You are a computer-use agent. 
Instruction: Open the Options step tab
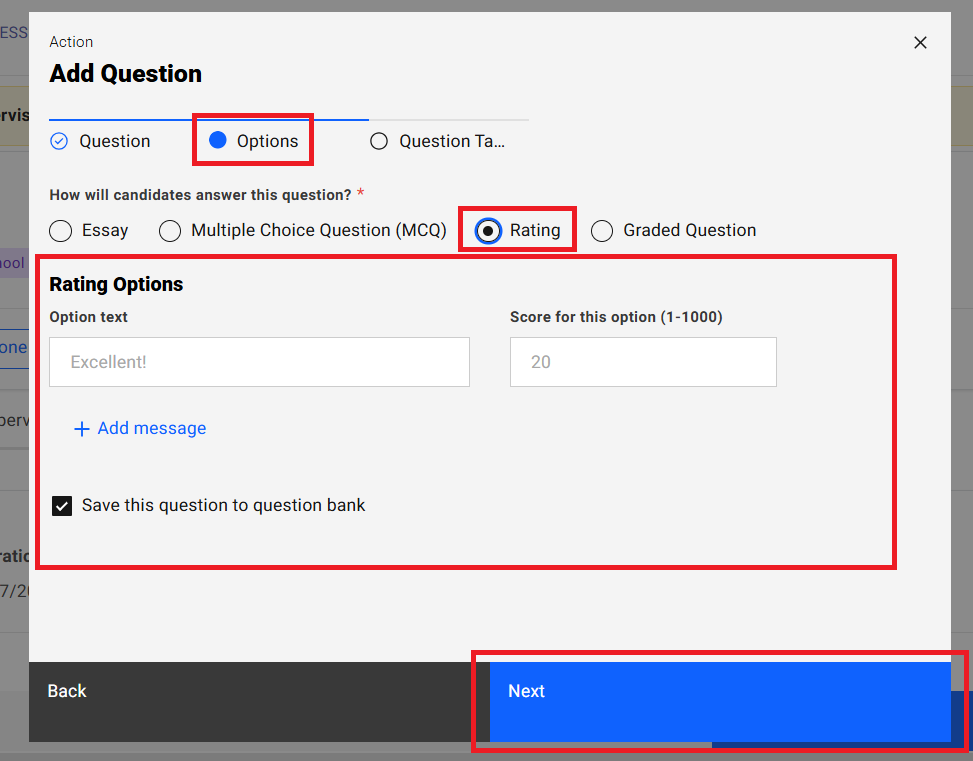(267, 141)
